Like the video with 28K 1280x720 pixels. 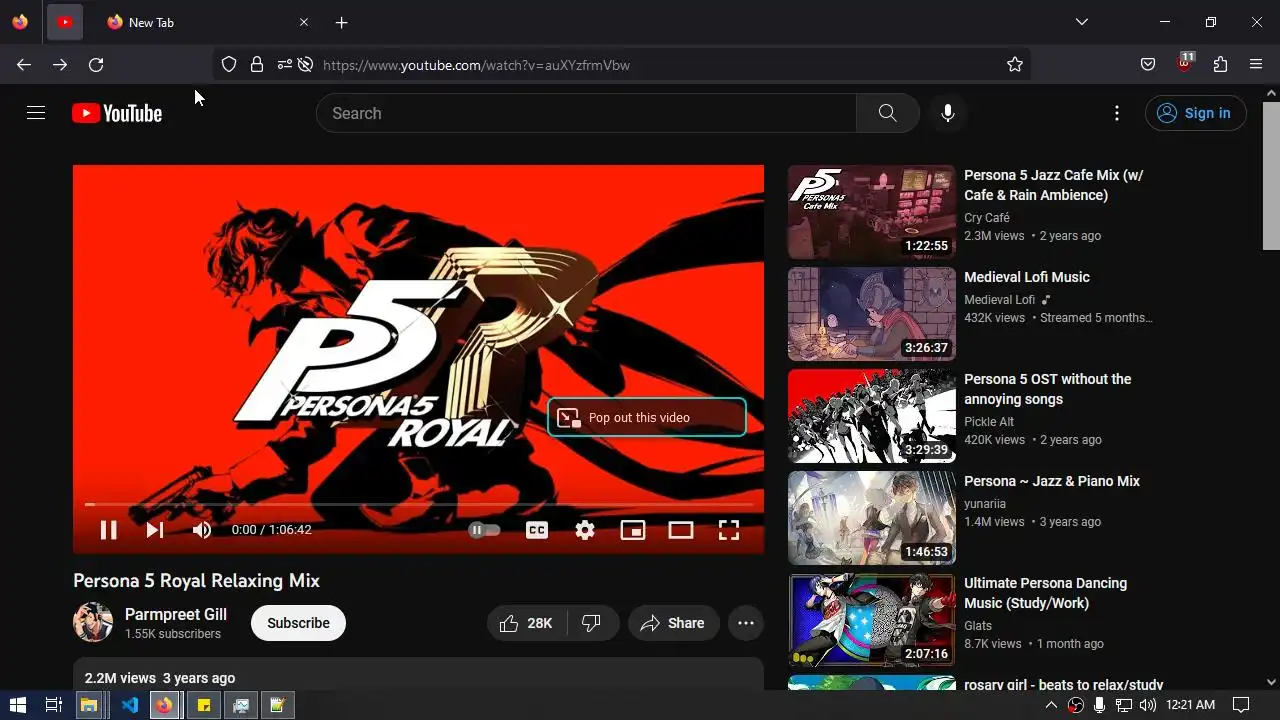coord(527,623)
